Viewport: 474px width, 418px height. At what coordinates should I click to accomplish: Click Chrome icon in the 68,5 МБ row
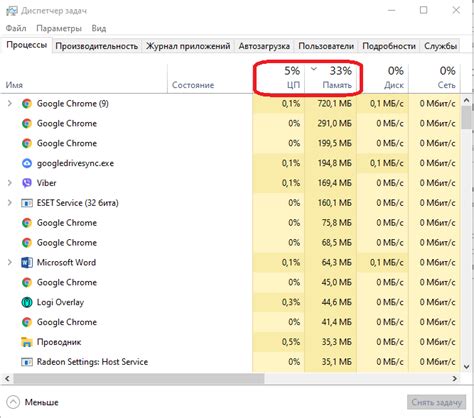[27, 243]
